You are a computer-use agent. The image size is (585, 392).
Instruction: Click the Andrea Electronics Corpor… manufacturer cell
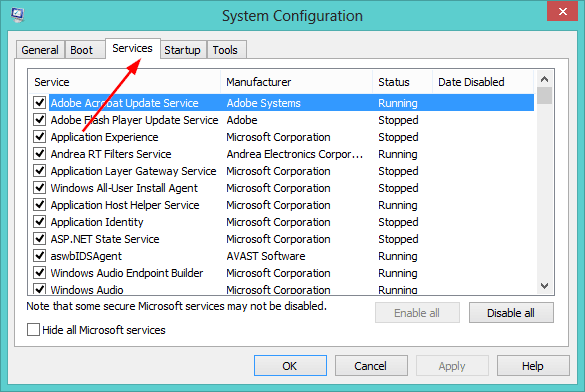295,154
